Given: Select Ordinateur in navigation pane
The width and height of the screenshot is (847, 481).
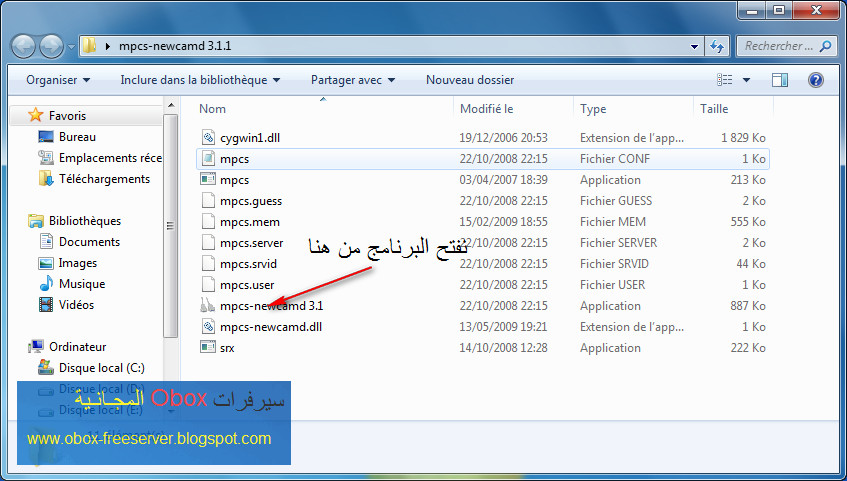Looking at the screenshot, I should pyautogui.click(x=77, y=347).
